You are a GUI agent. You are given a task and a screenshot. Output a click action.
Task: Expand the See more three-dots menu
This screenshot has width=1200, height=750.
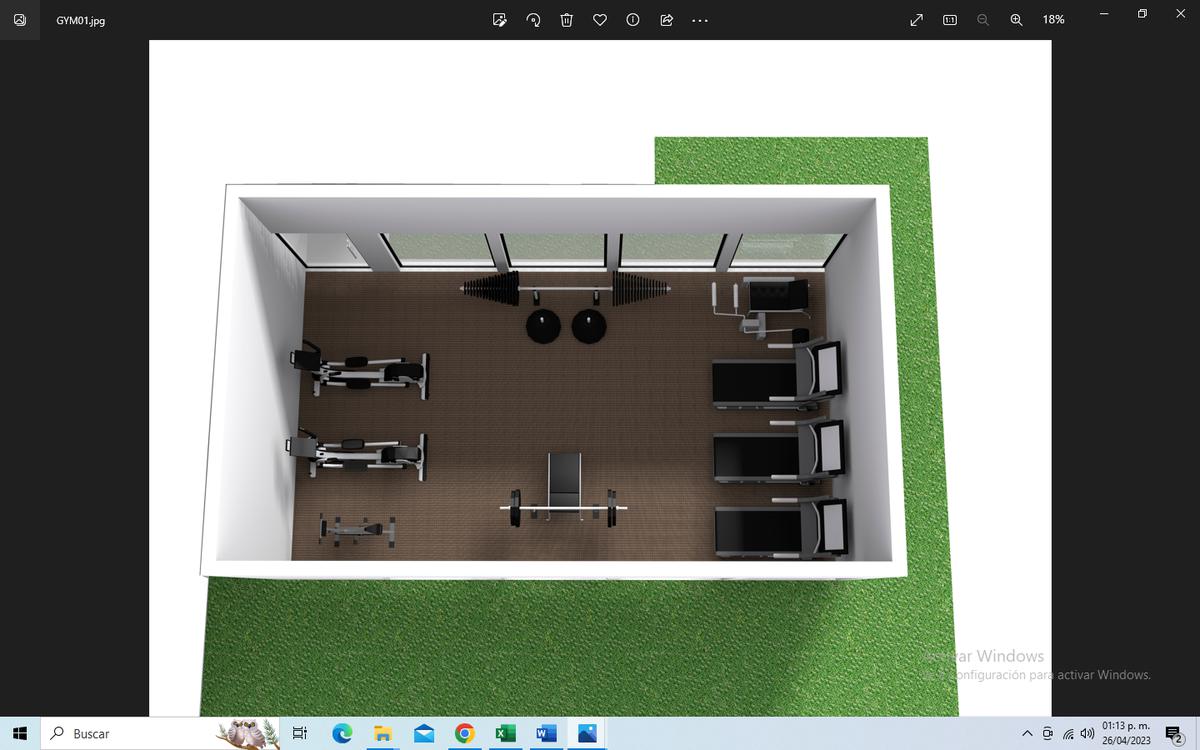coord(699,20)
